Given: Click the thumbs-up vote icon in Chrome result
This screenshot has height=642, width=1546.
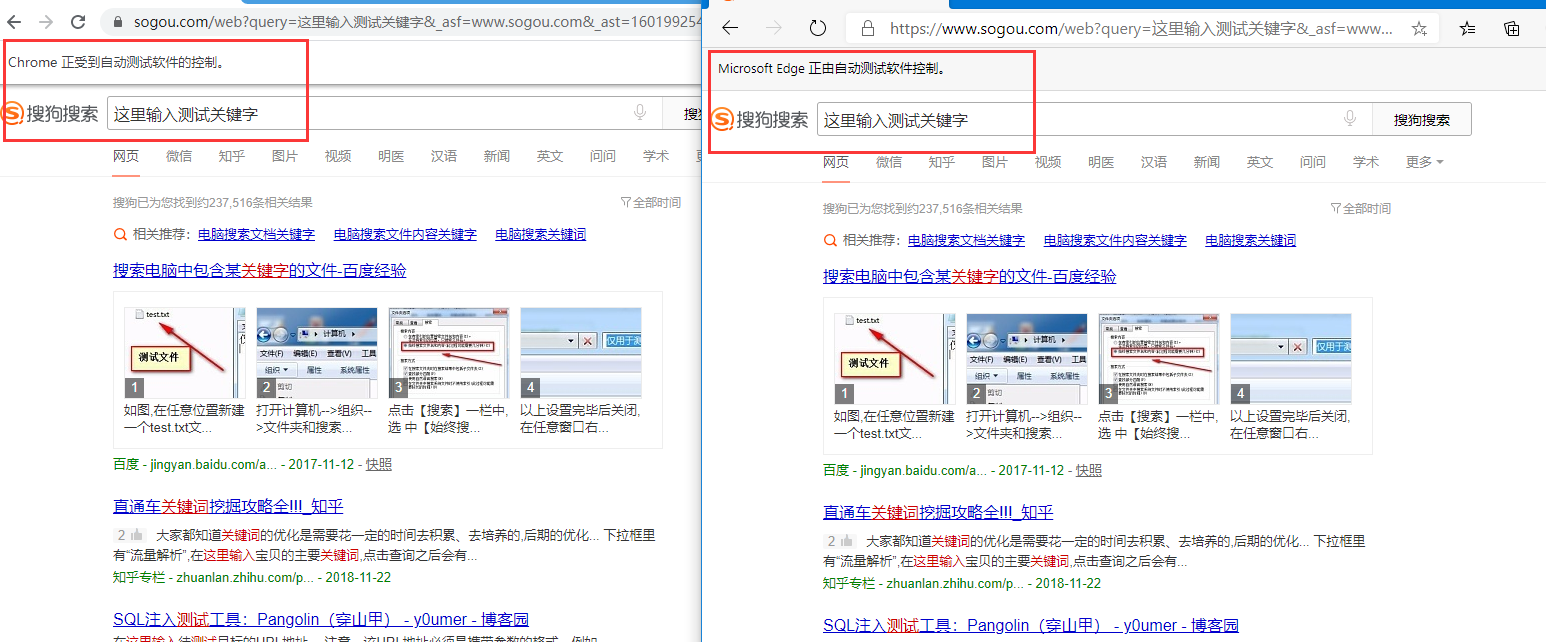Looking at the screenshot, I should coord(136,535).
